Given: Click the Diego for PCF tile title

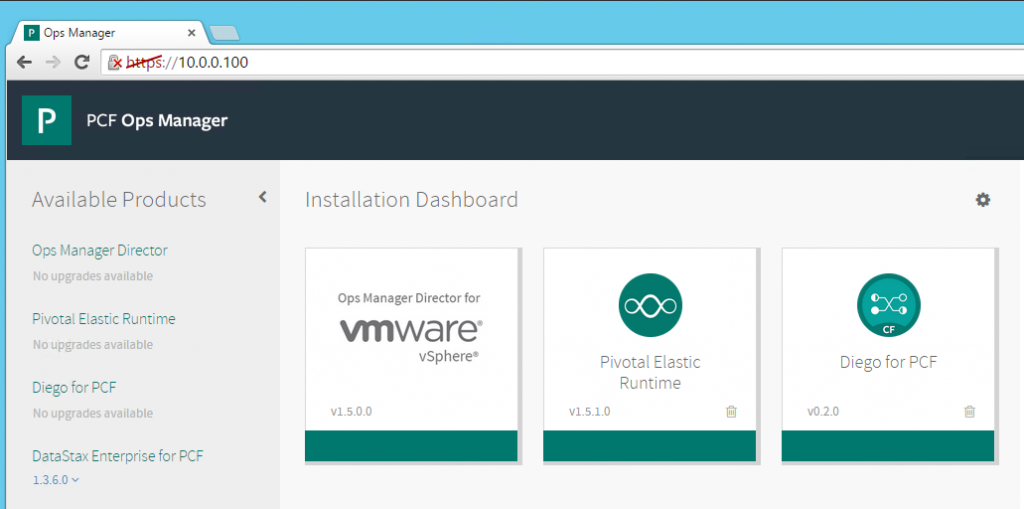Looking at the screenshot, I should (888, 363).
